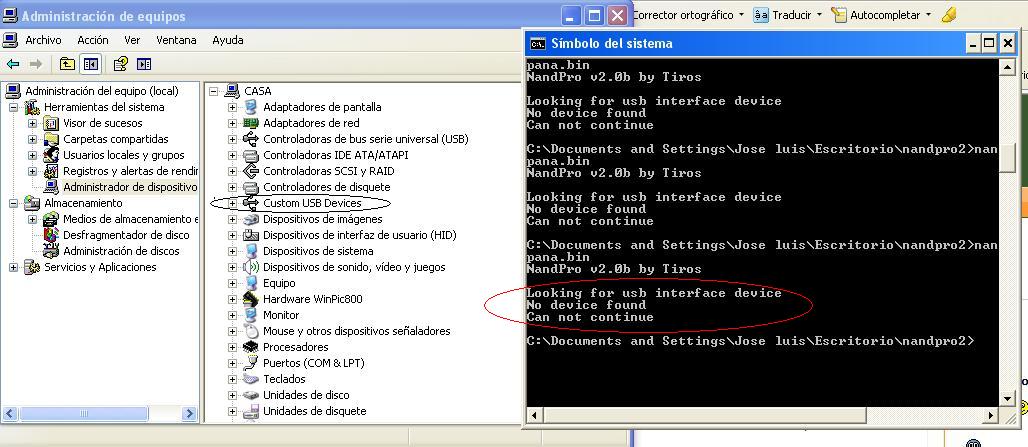The image size is (1028, 447).
Task: Expand the Puertos (COM & LPT) node
Action: pos(232,363)
